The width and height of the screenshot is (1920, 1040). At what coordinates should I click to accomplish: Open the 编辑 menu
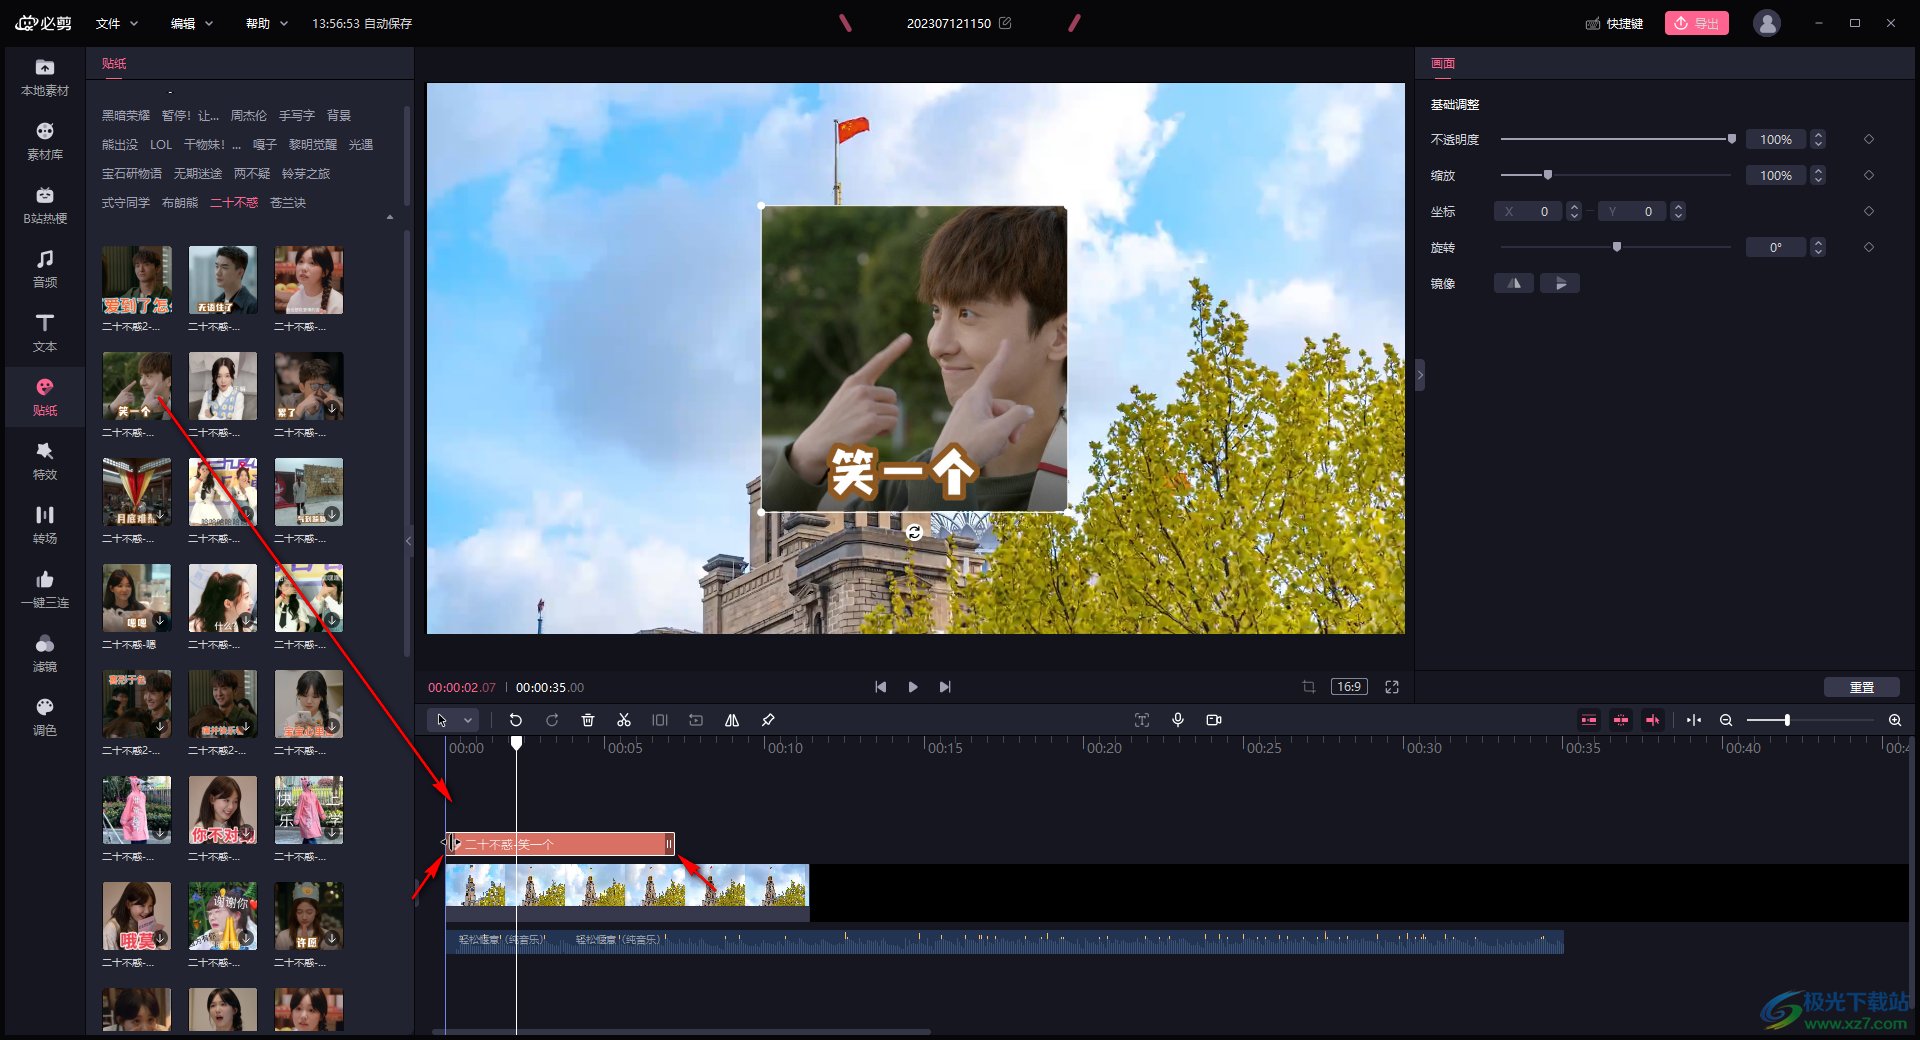[192, 23]
